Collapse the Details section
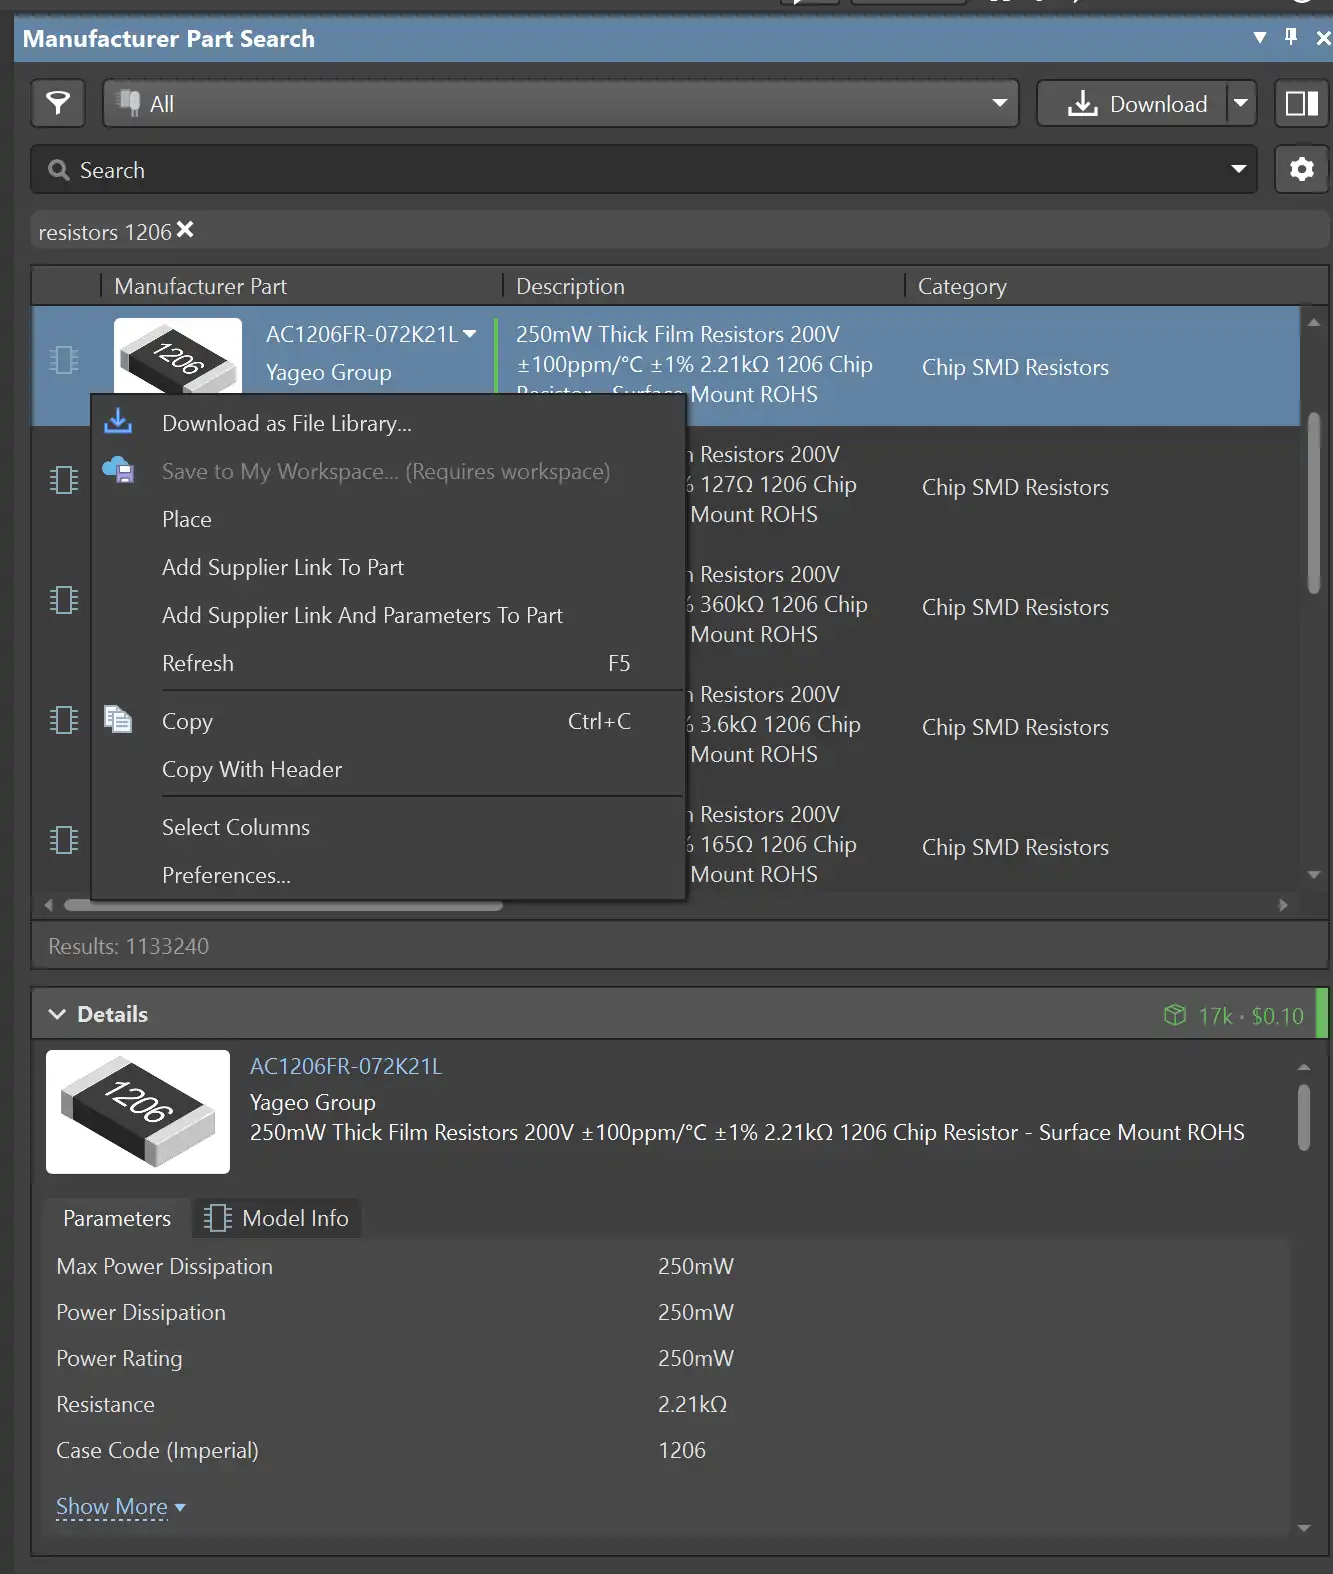The height and width of the screenshot is (1574, 1333). point(58,1014)
